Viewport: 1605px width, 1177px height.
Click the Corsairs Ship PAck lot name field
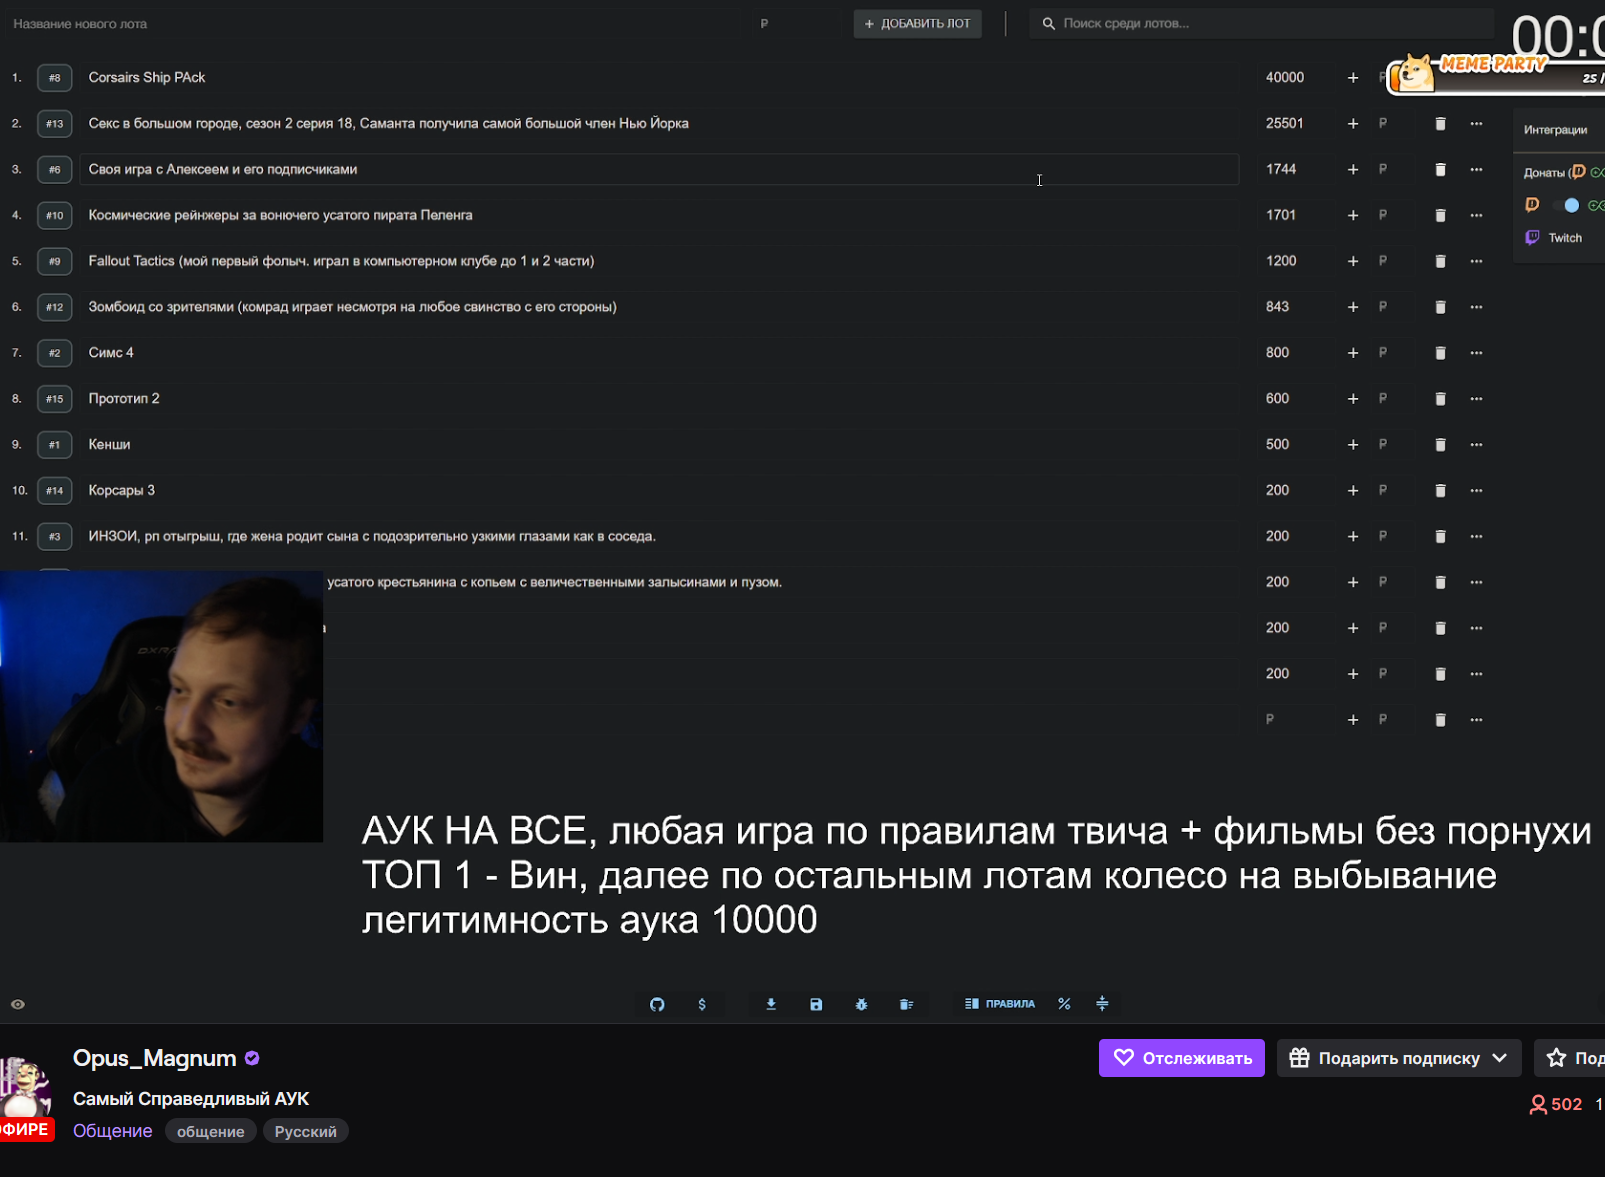658,78
